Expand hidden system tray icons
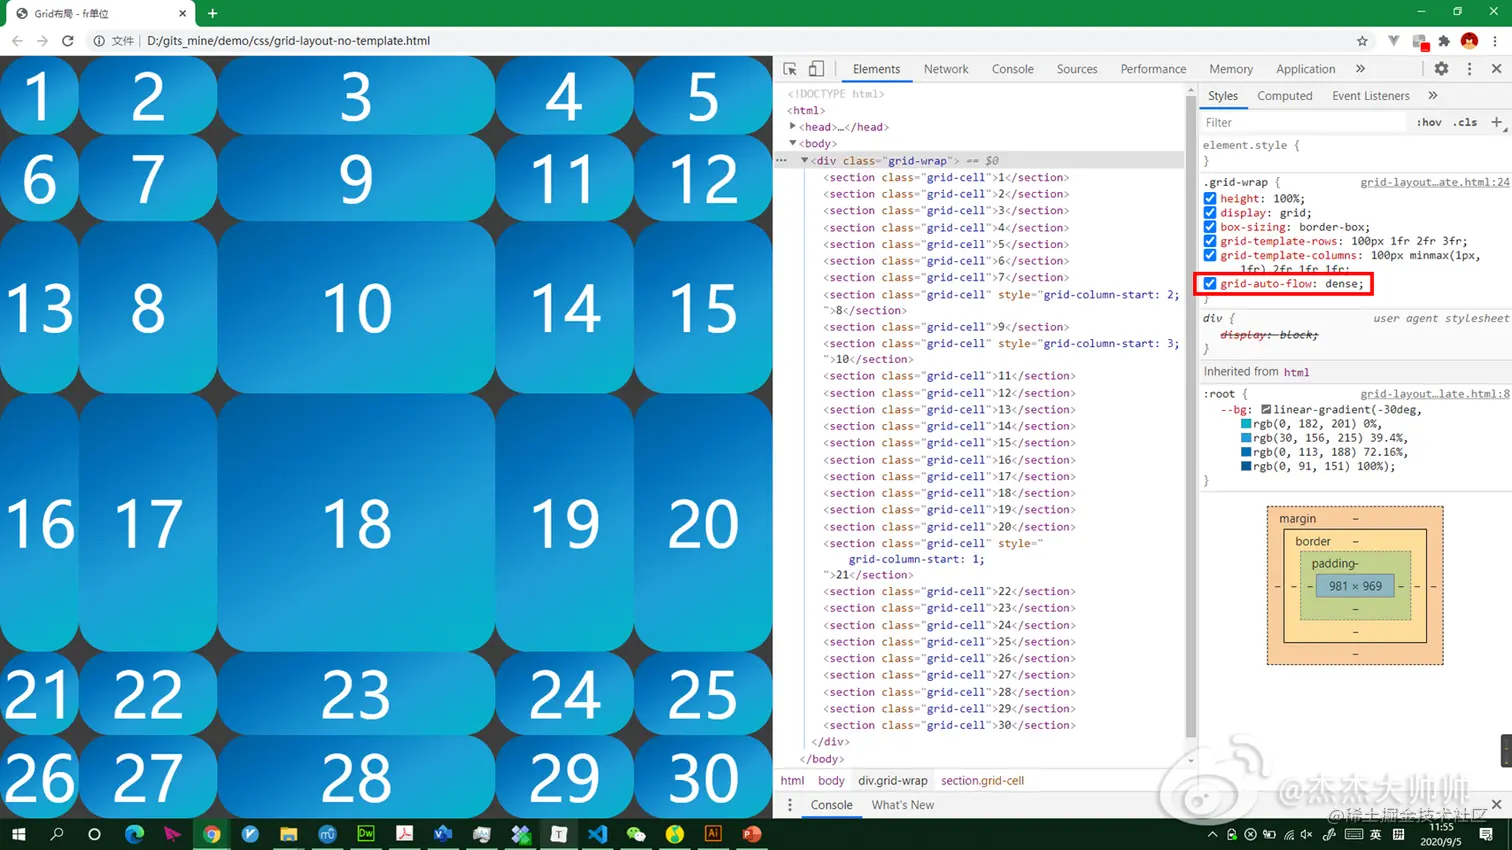1512x850 pixels. 1212,834
